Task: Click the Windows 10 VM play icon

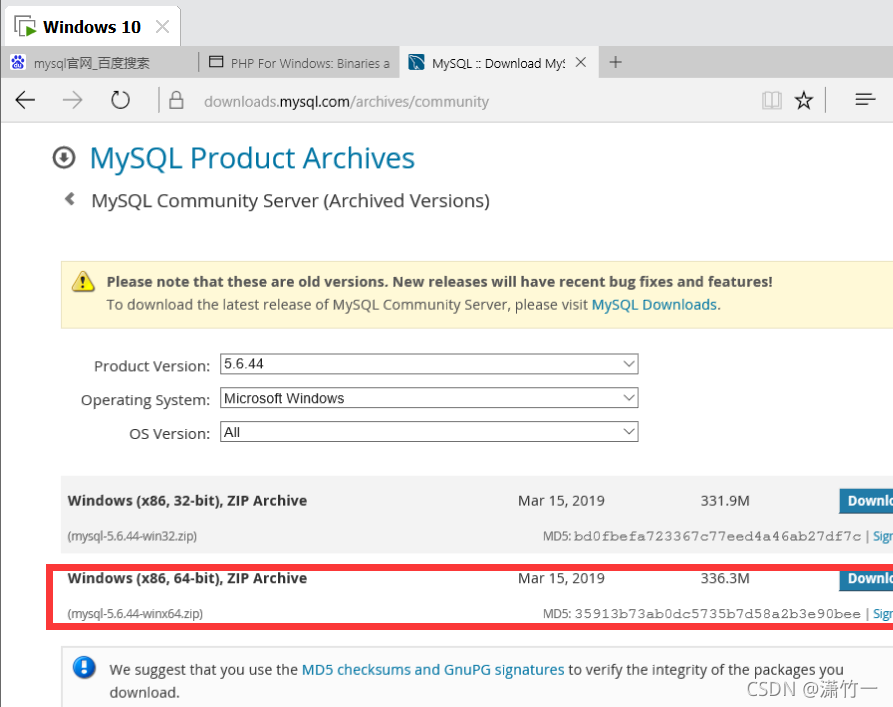Action: pos(25,27)
